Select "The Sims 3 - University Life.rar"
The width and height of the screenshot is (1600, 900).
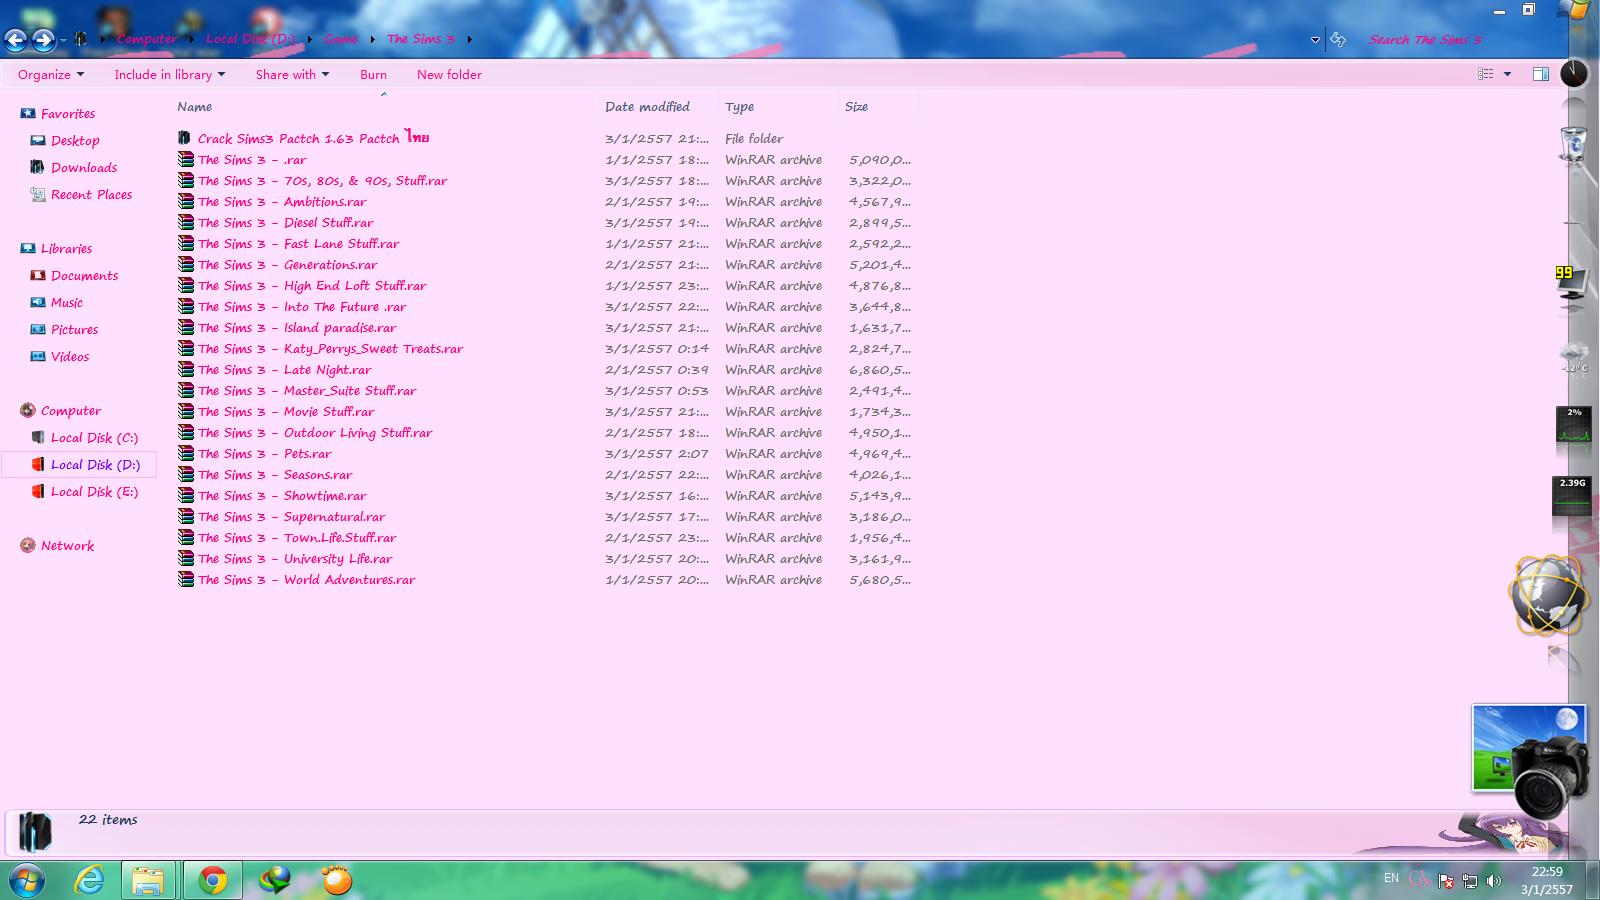pos(295,559)
